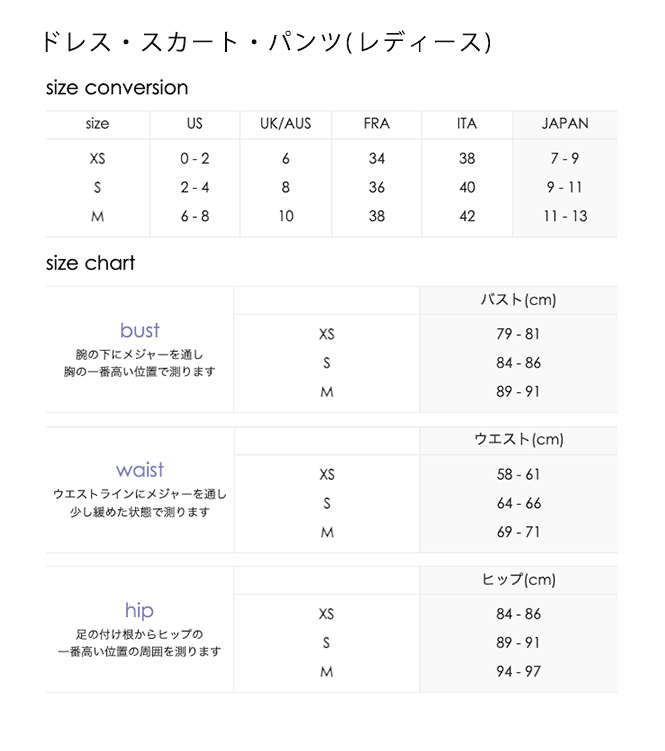Click the purple 'bust' label
Screen dimensions: 665x751
pyautogui.click(x=139, y=330)
